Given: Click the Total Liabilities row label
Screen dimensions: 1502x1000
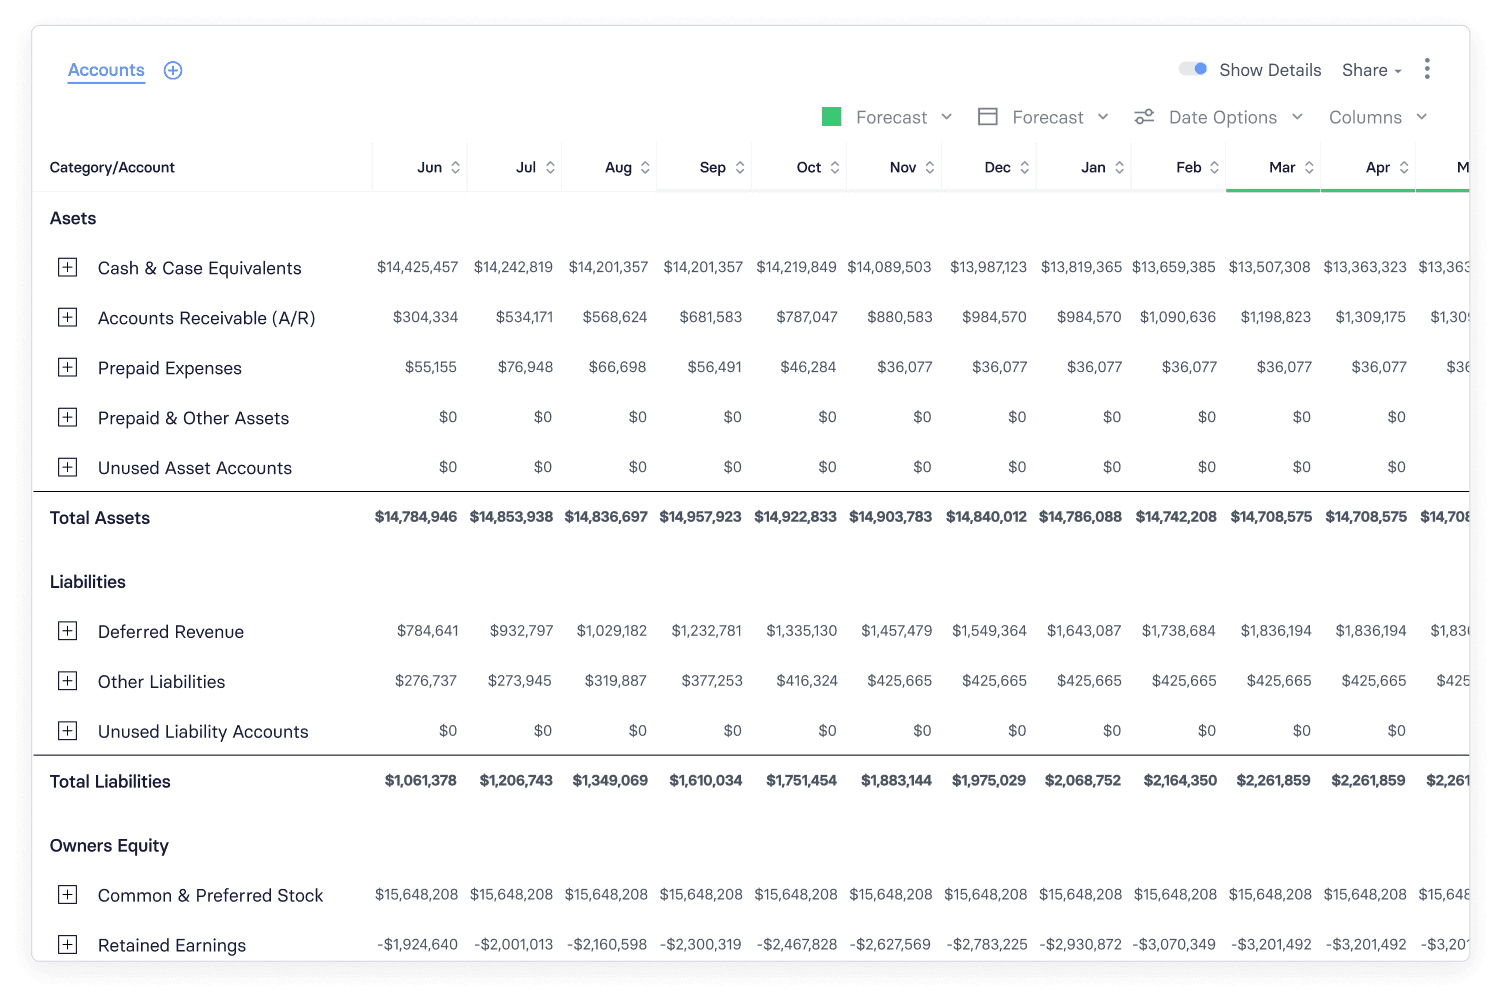Looking at the screenshot, I should click(x=110, y=782).
